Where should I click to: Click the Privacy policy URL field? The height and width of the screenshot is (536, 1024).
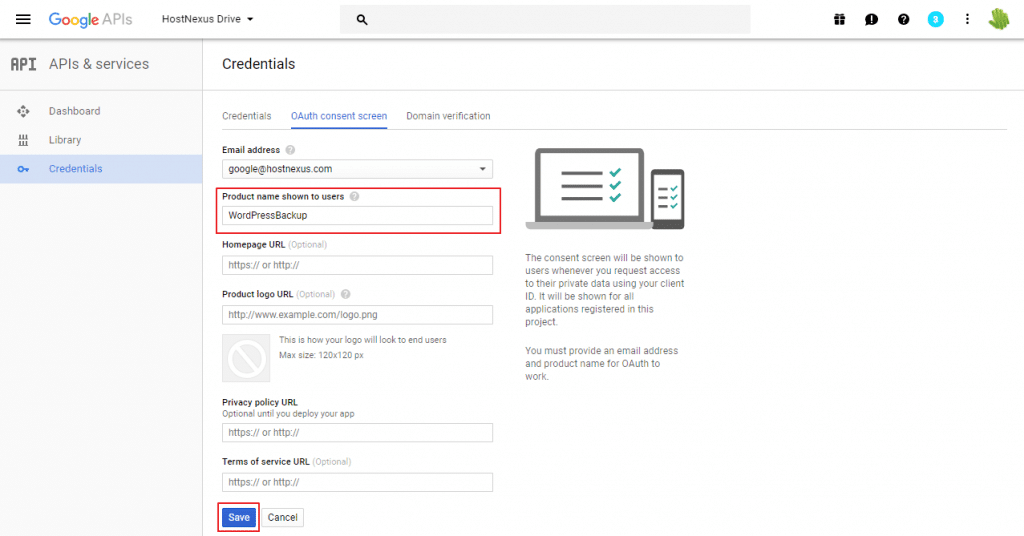(357, 433)
